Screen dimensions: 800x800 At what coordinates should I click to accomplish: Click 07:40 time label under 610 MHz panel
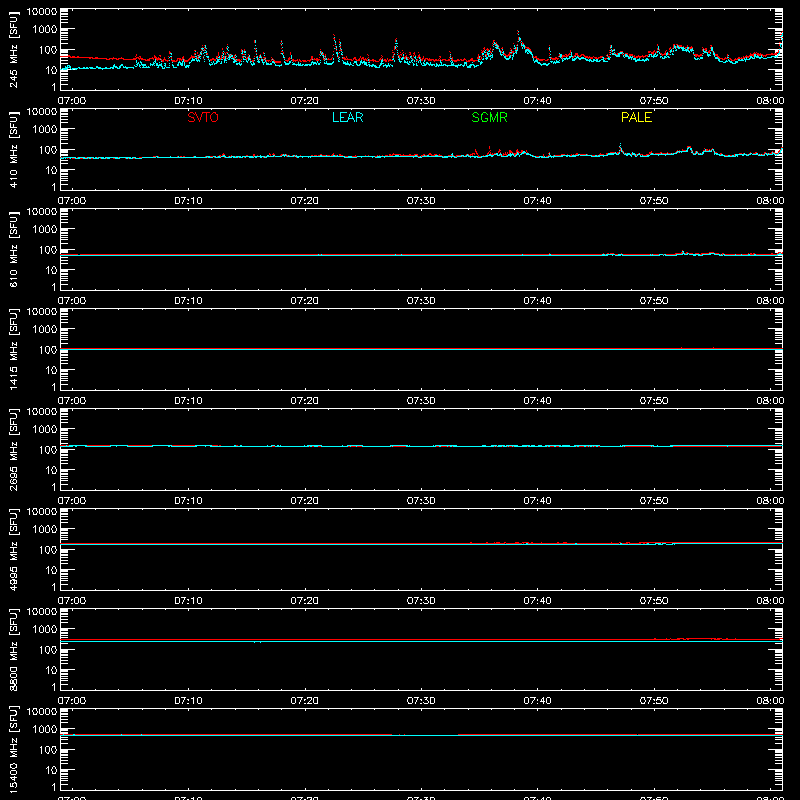click(x=537, y=301)
